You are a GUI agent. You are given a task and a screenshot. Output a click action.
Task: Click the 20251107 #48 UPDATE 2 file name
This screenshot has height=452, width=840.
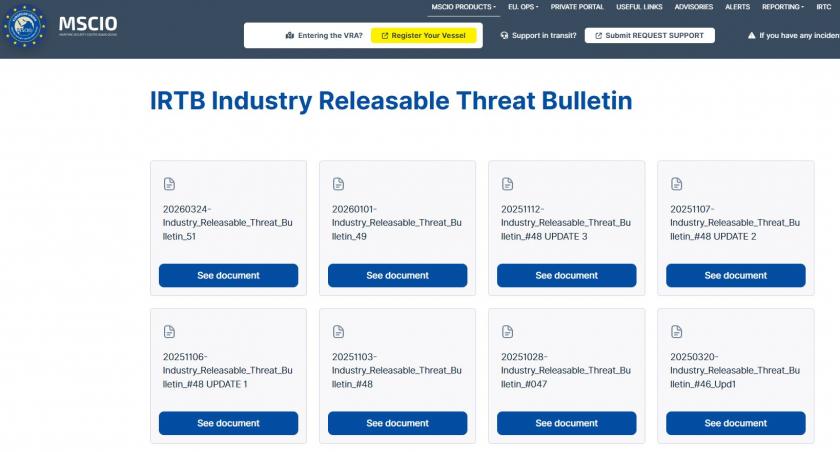pos(735,223)
